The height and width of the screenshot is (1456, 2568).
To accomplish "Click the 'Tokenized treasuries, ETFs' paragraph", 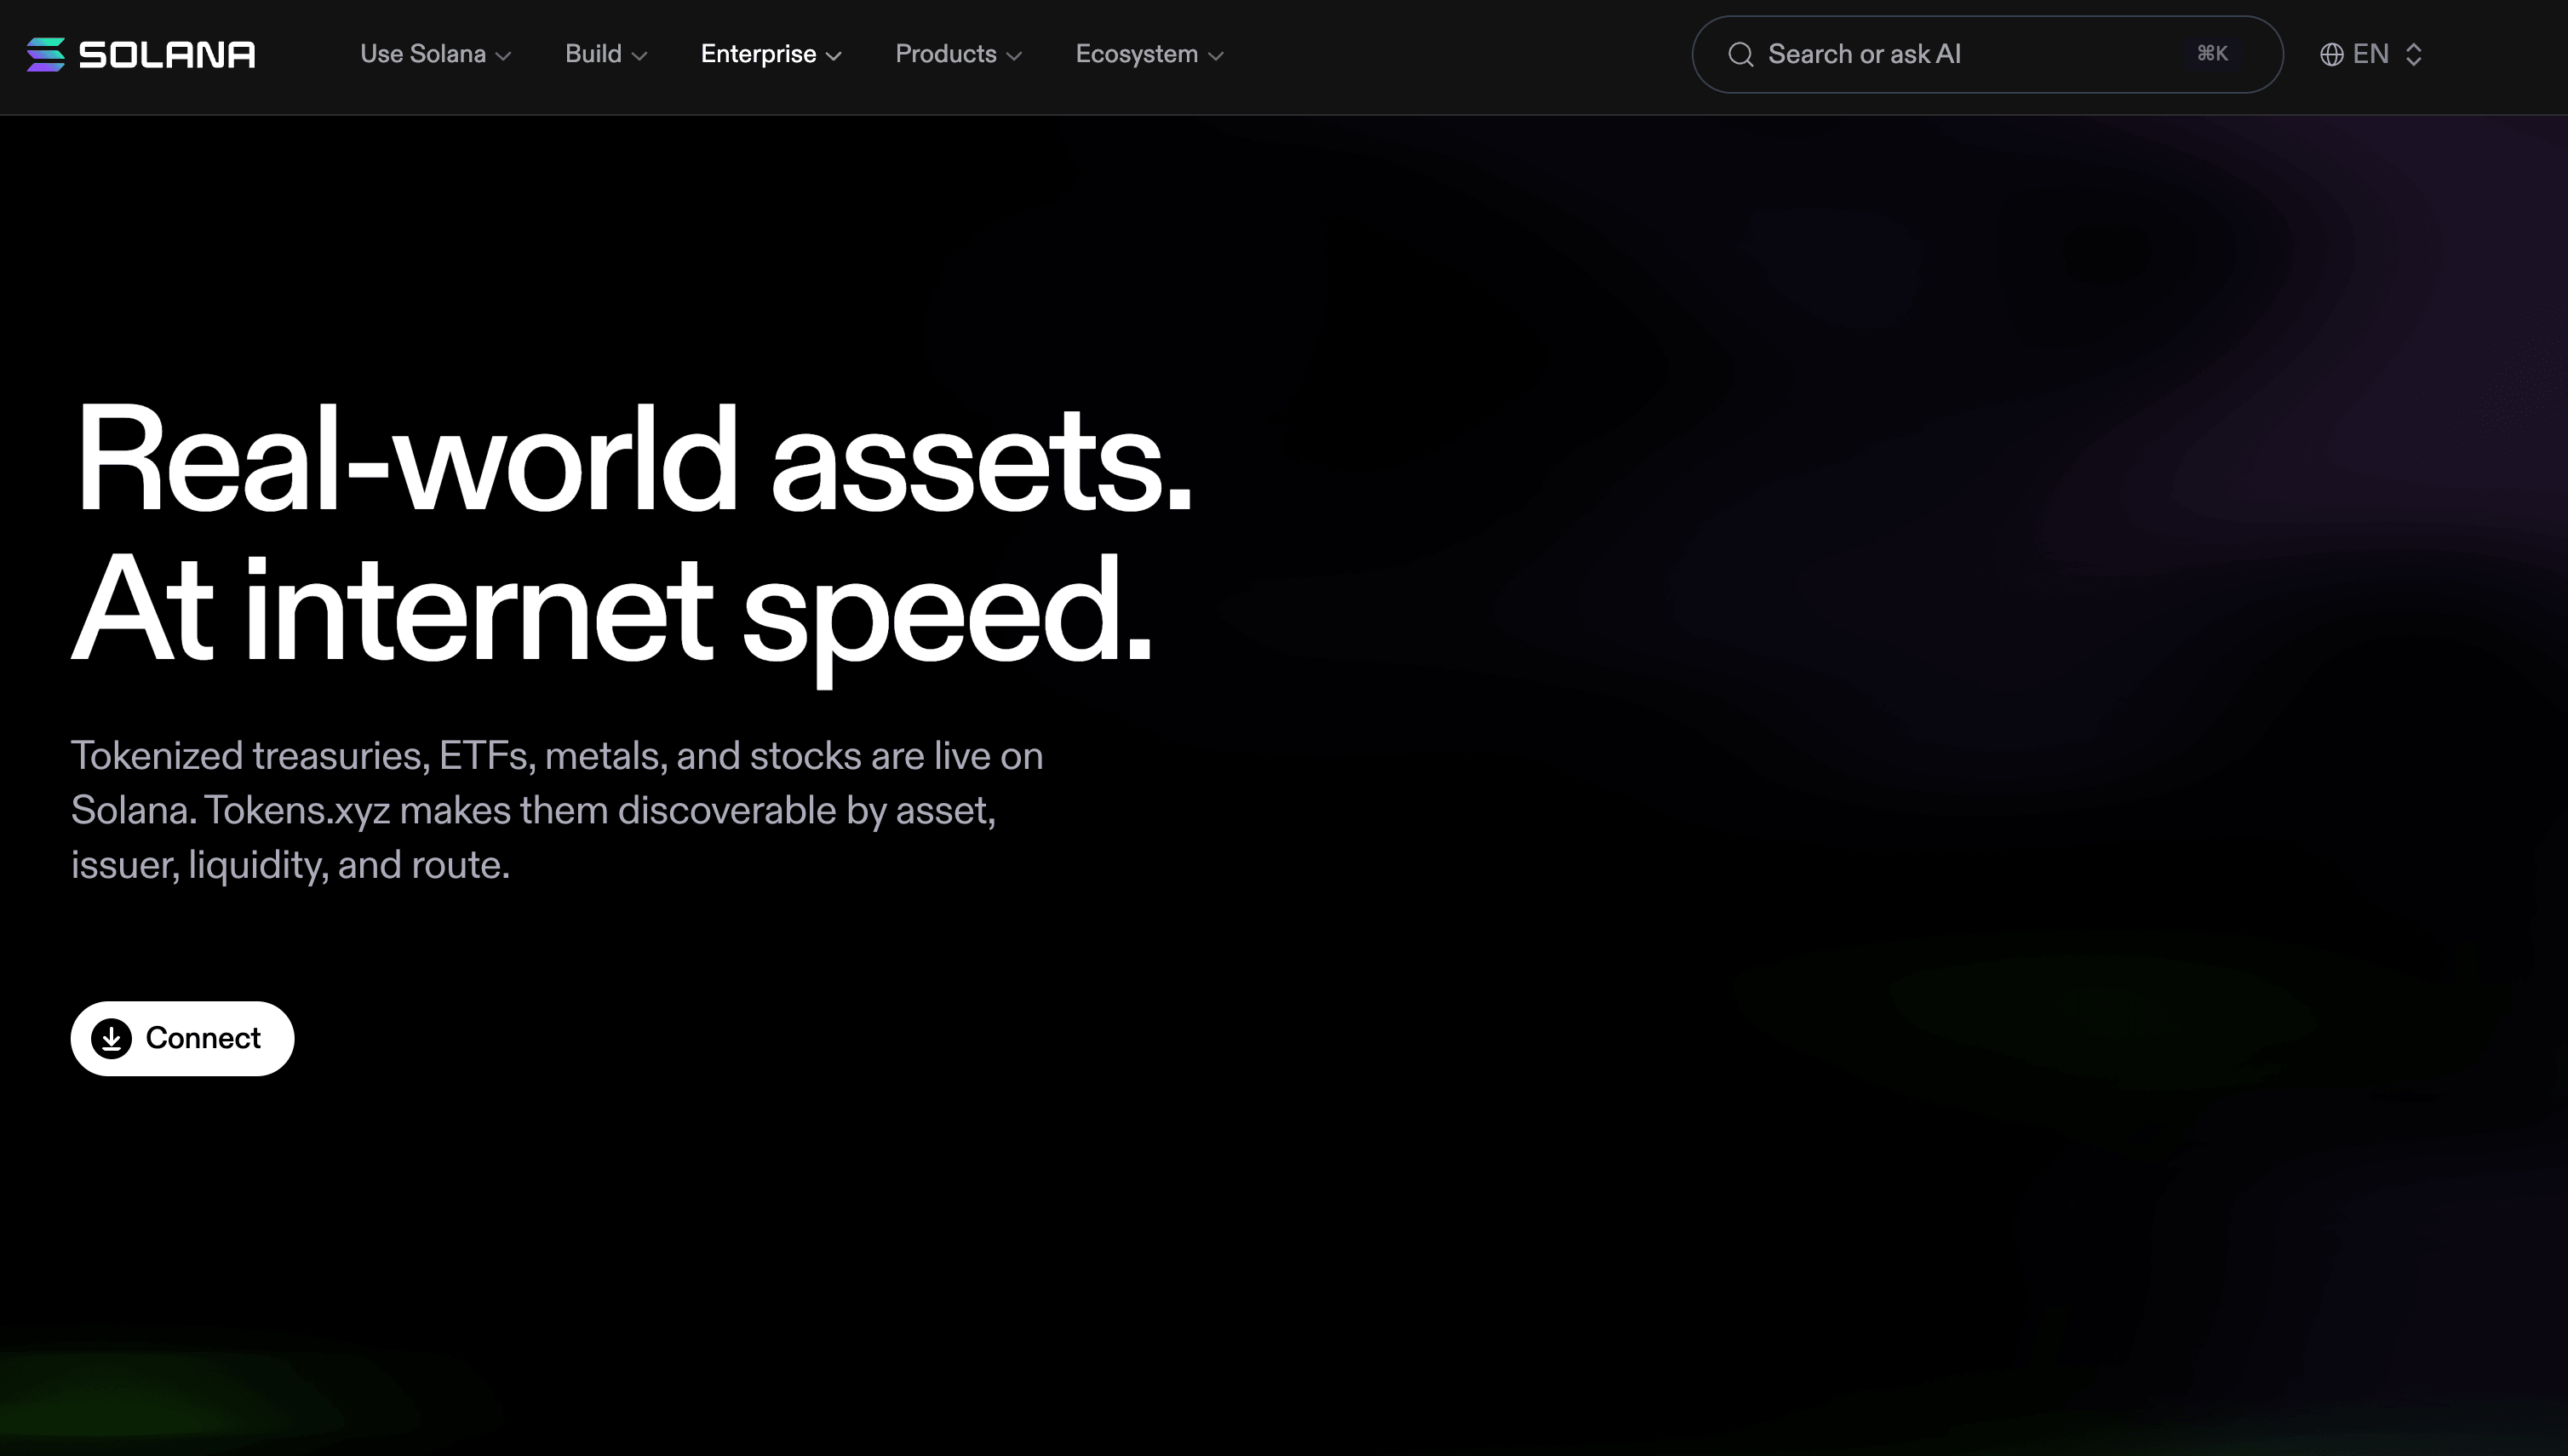I will pyautogui.click(x=557, y=810).
